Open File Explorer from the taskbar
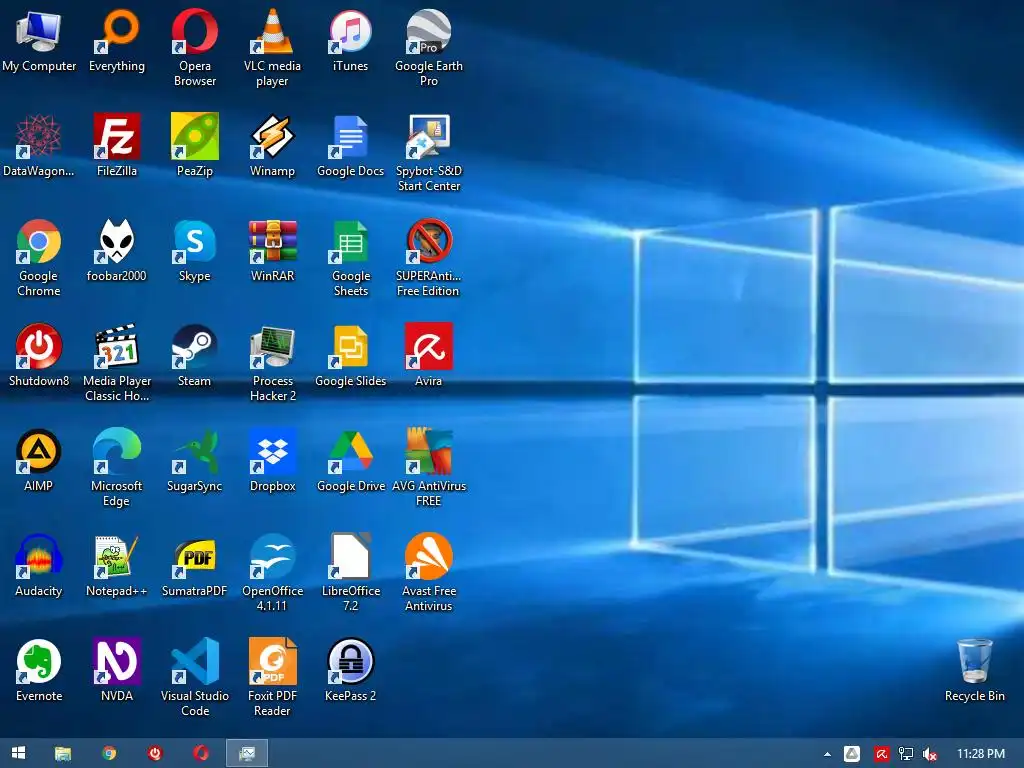 (63, 753)
